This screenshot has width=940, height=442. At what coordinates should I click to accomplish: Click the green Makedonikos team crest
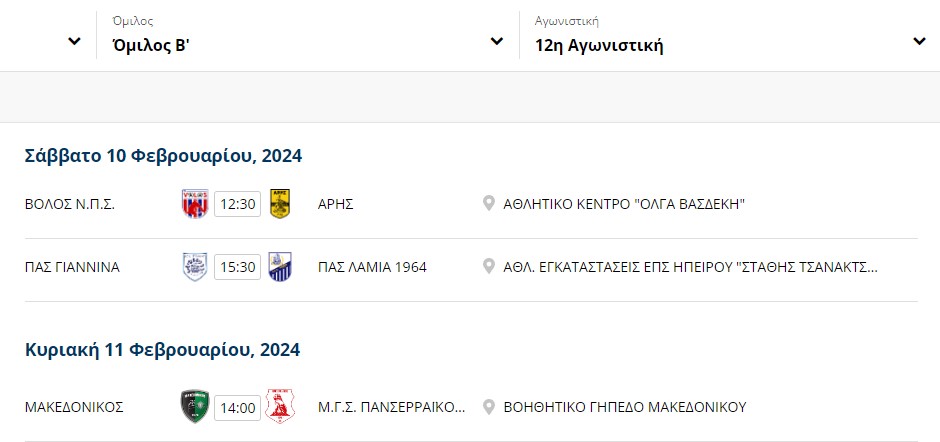coord(195,407)
